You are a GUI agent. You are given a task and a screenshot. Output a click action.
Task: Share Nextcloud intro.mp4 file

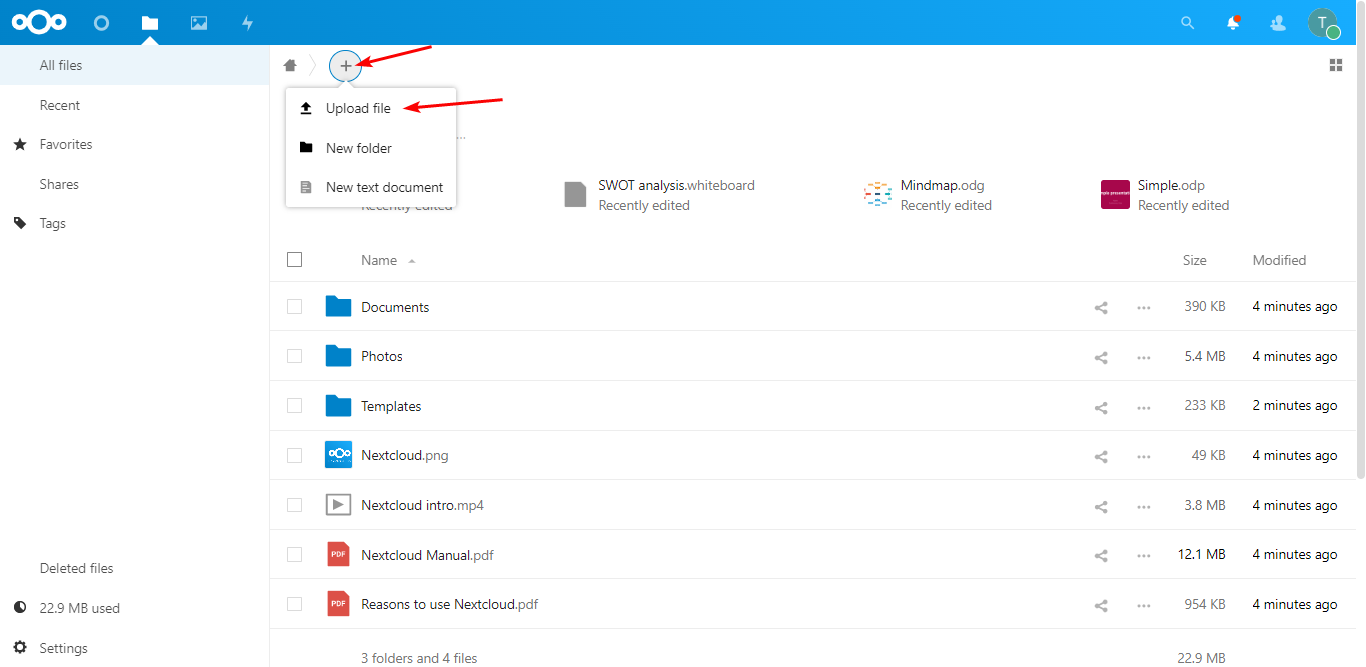1101,505
